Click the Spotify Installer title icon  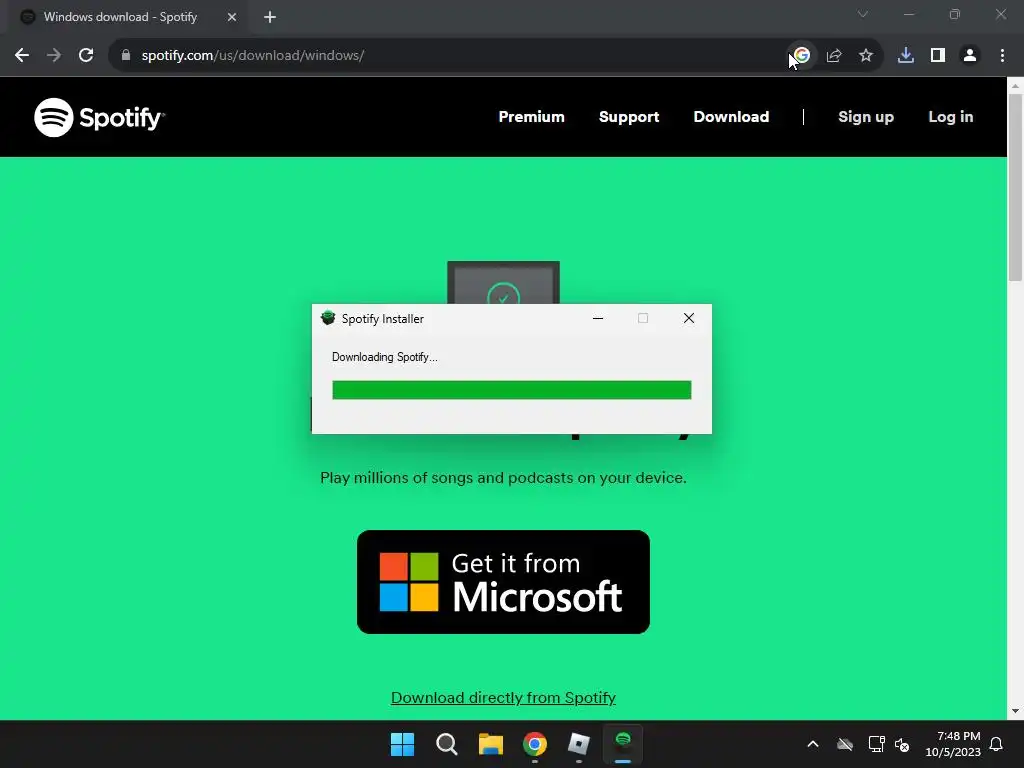[328, 318]
